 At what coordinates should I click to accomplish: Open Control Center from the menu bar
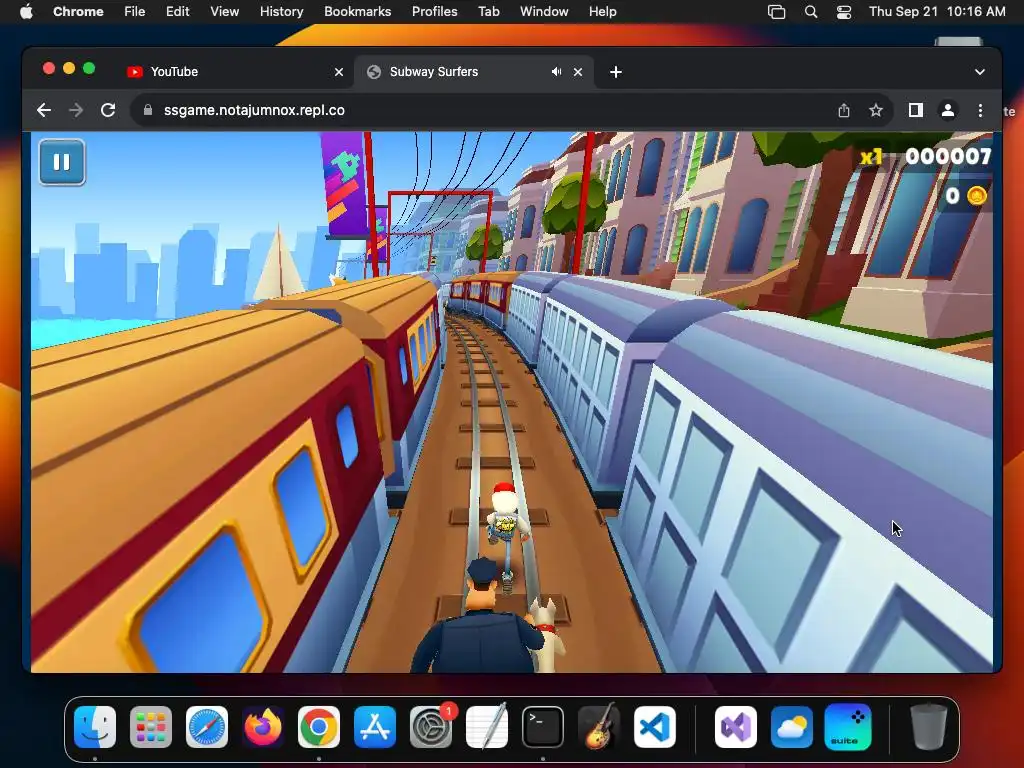pos(844,11)
